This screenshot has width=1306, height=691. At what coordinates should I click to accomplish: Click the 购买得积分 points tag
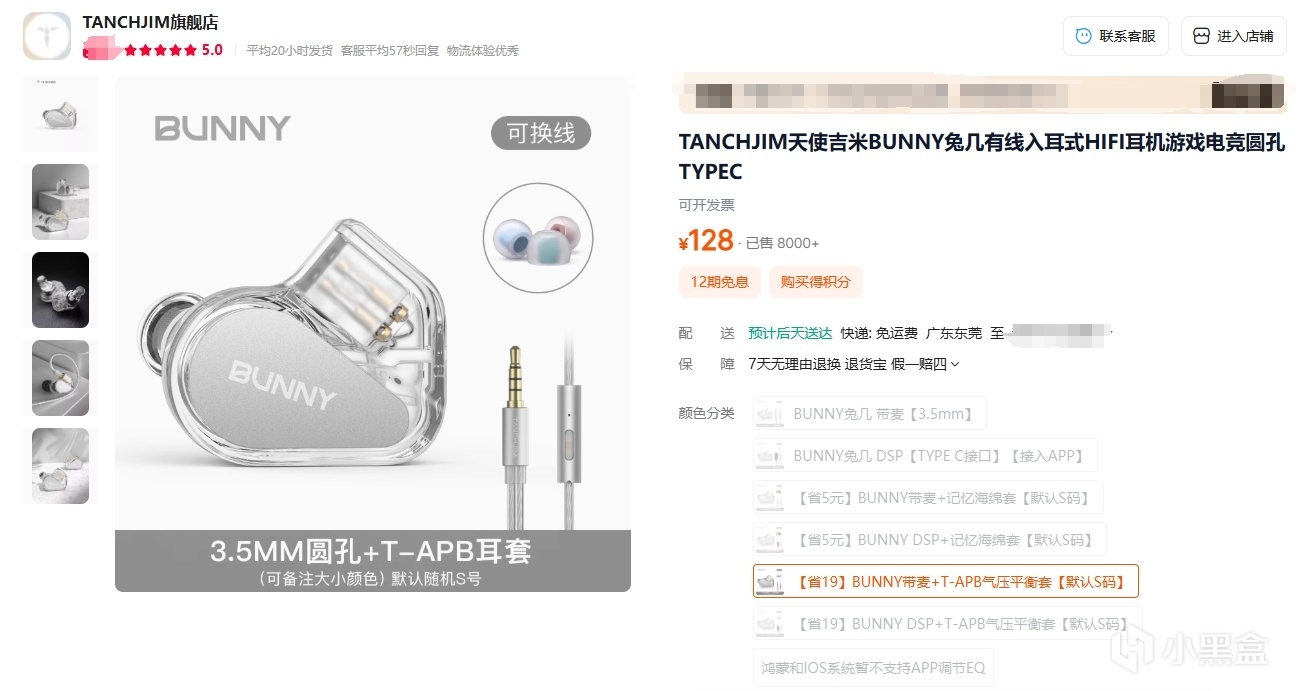(815, 282)
